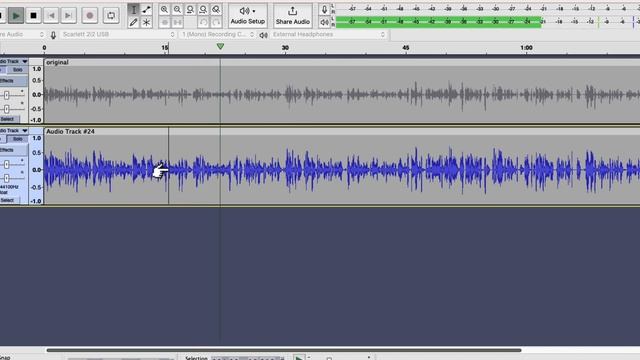The image size is (640, 360).
Task: Click the red Record button
Action: 90,16
